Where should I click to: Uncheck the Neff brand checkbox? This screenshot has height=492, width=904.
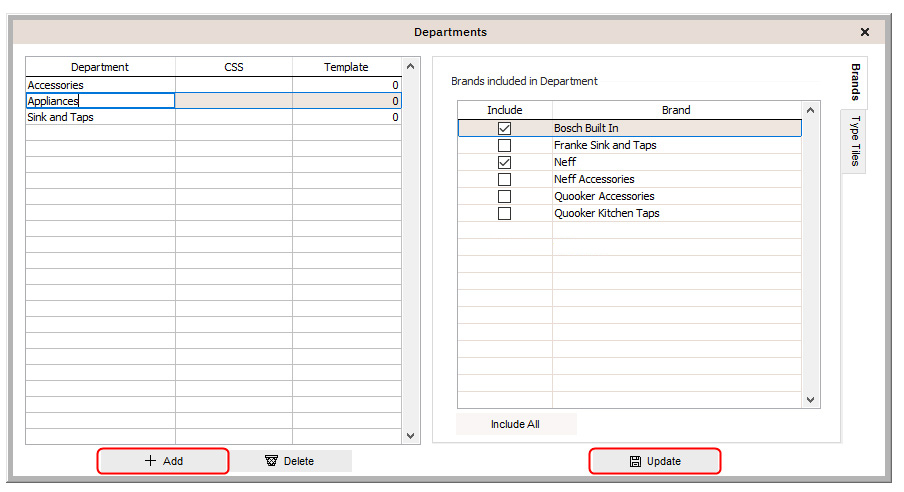pos(504,162)
